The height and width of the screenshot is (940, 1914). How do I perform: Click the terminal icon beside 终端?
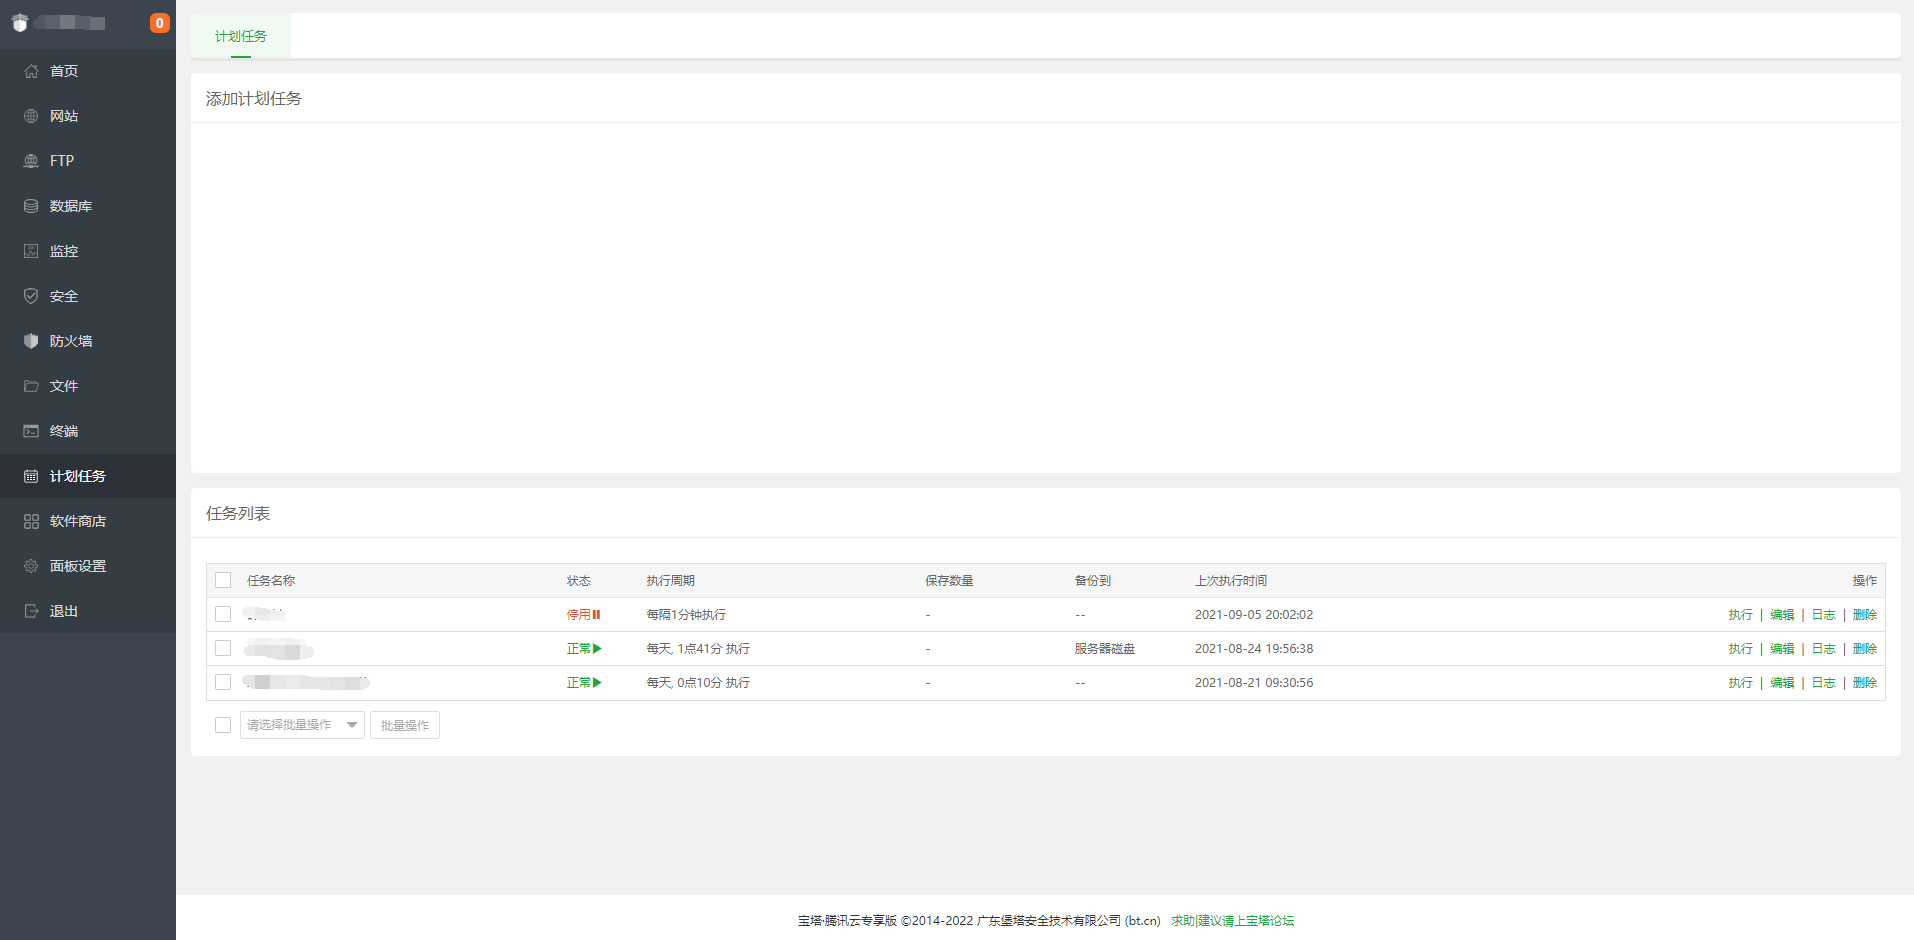pos(31,431)
